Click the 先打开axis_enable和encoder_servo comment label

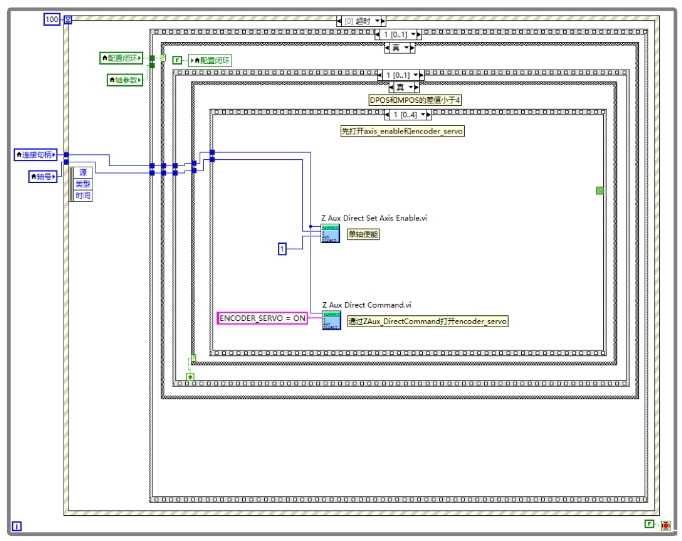[402, 131]
